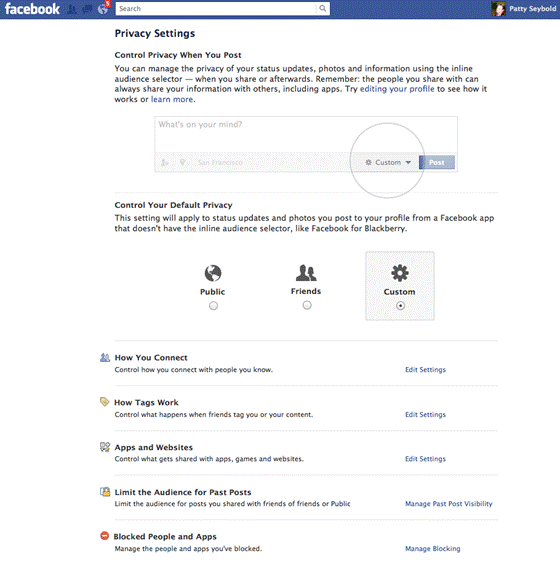Click the search magnifier icon
Screen dimensions: 560x564
click(x=323, y=8)
